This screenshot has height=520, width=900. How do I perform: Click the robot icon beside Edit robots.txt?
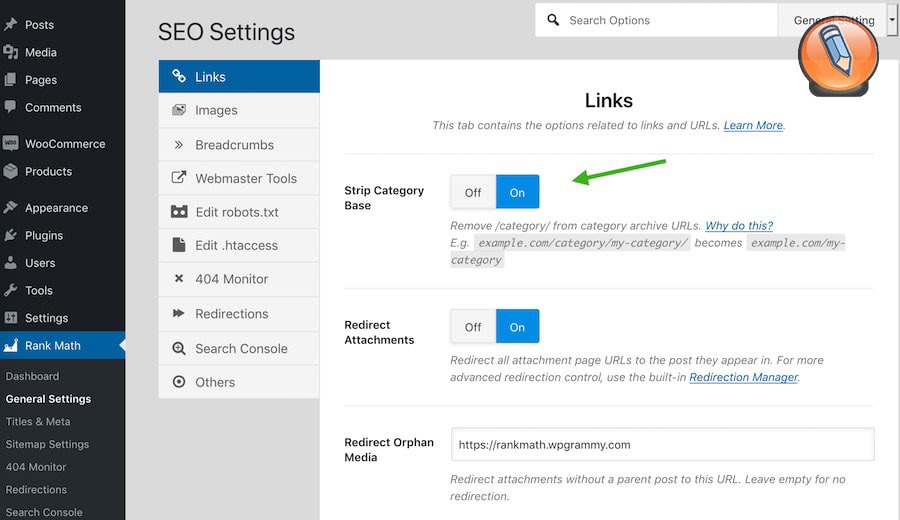tap(179, 212)
